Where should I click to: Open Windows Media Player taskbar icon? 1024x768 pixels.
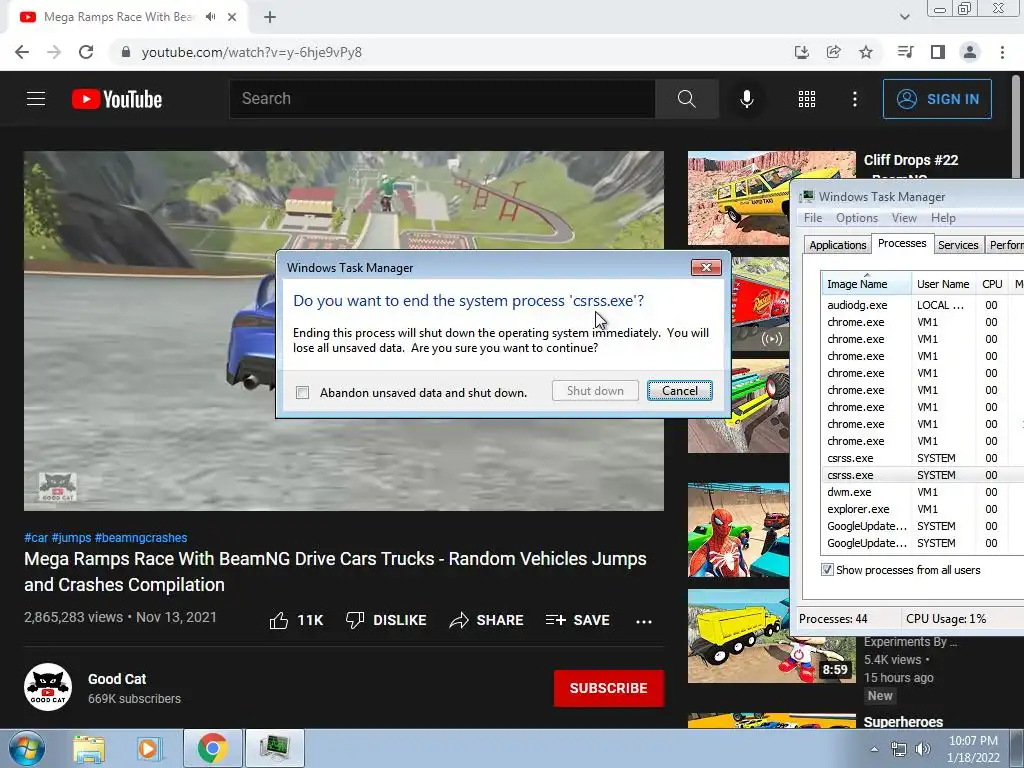[148, 748]
